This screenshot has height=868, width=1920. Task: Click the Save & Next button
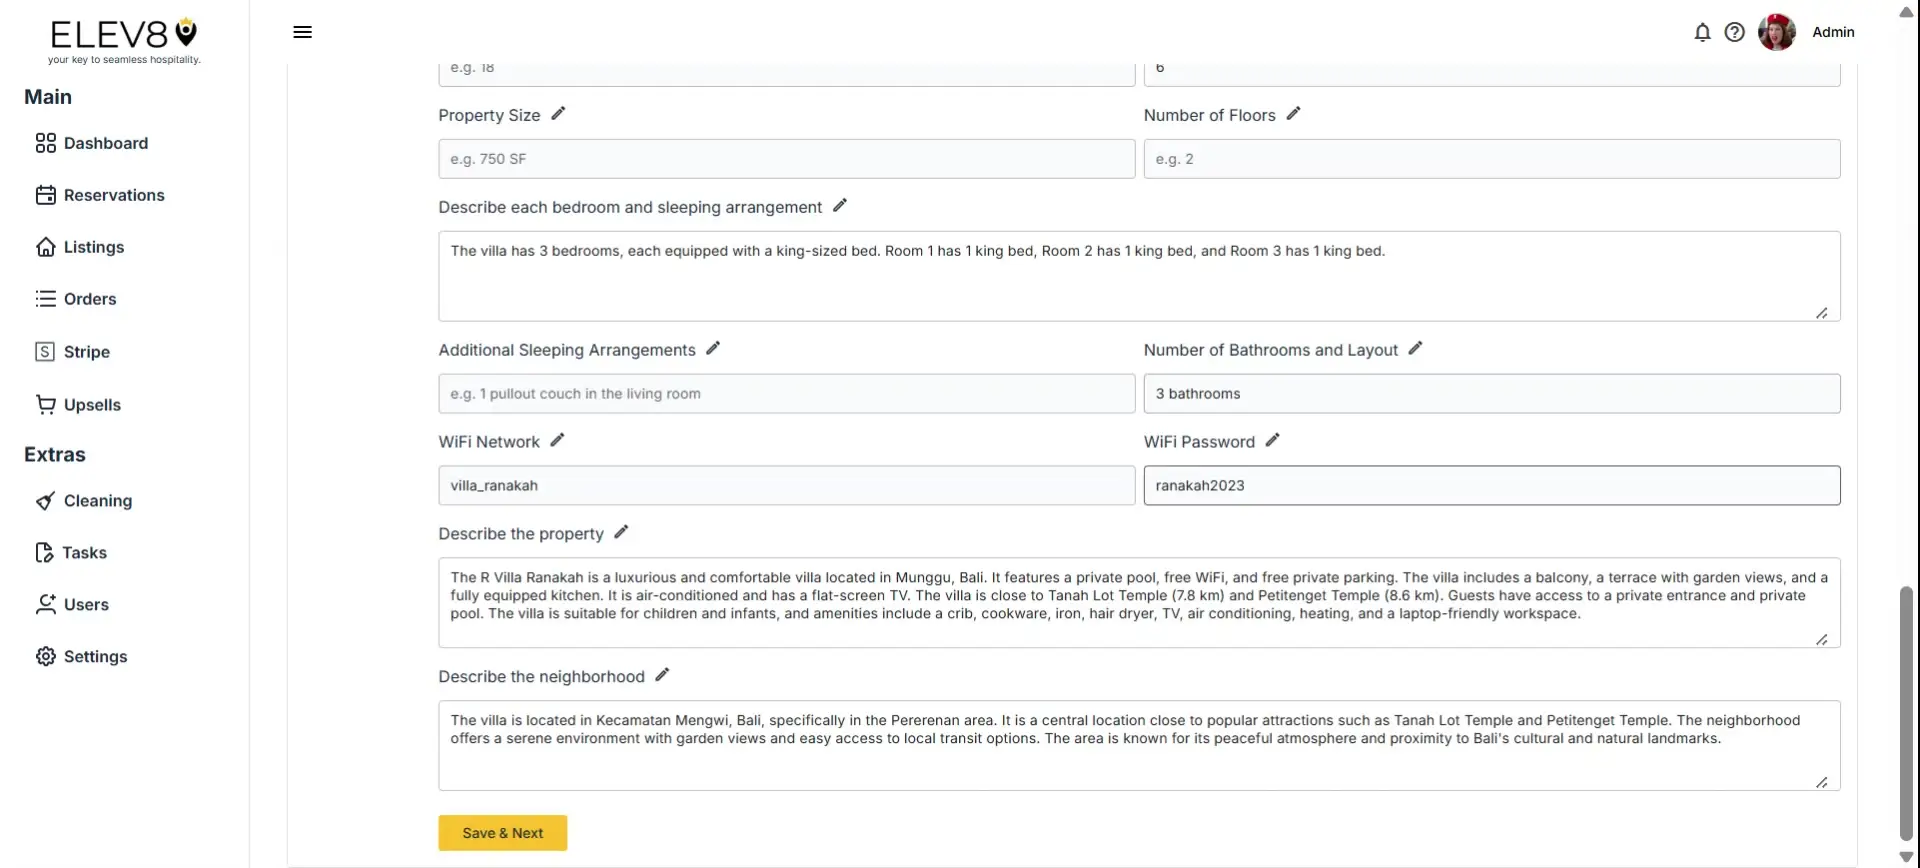pos(502,833)
